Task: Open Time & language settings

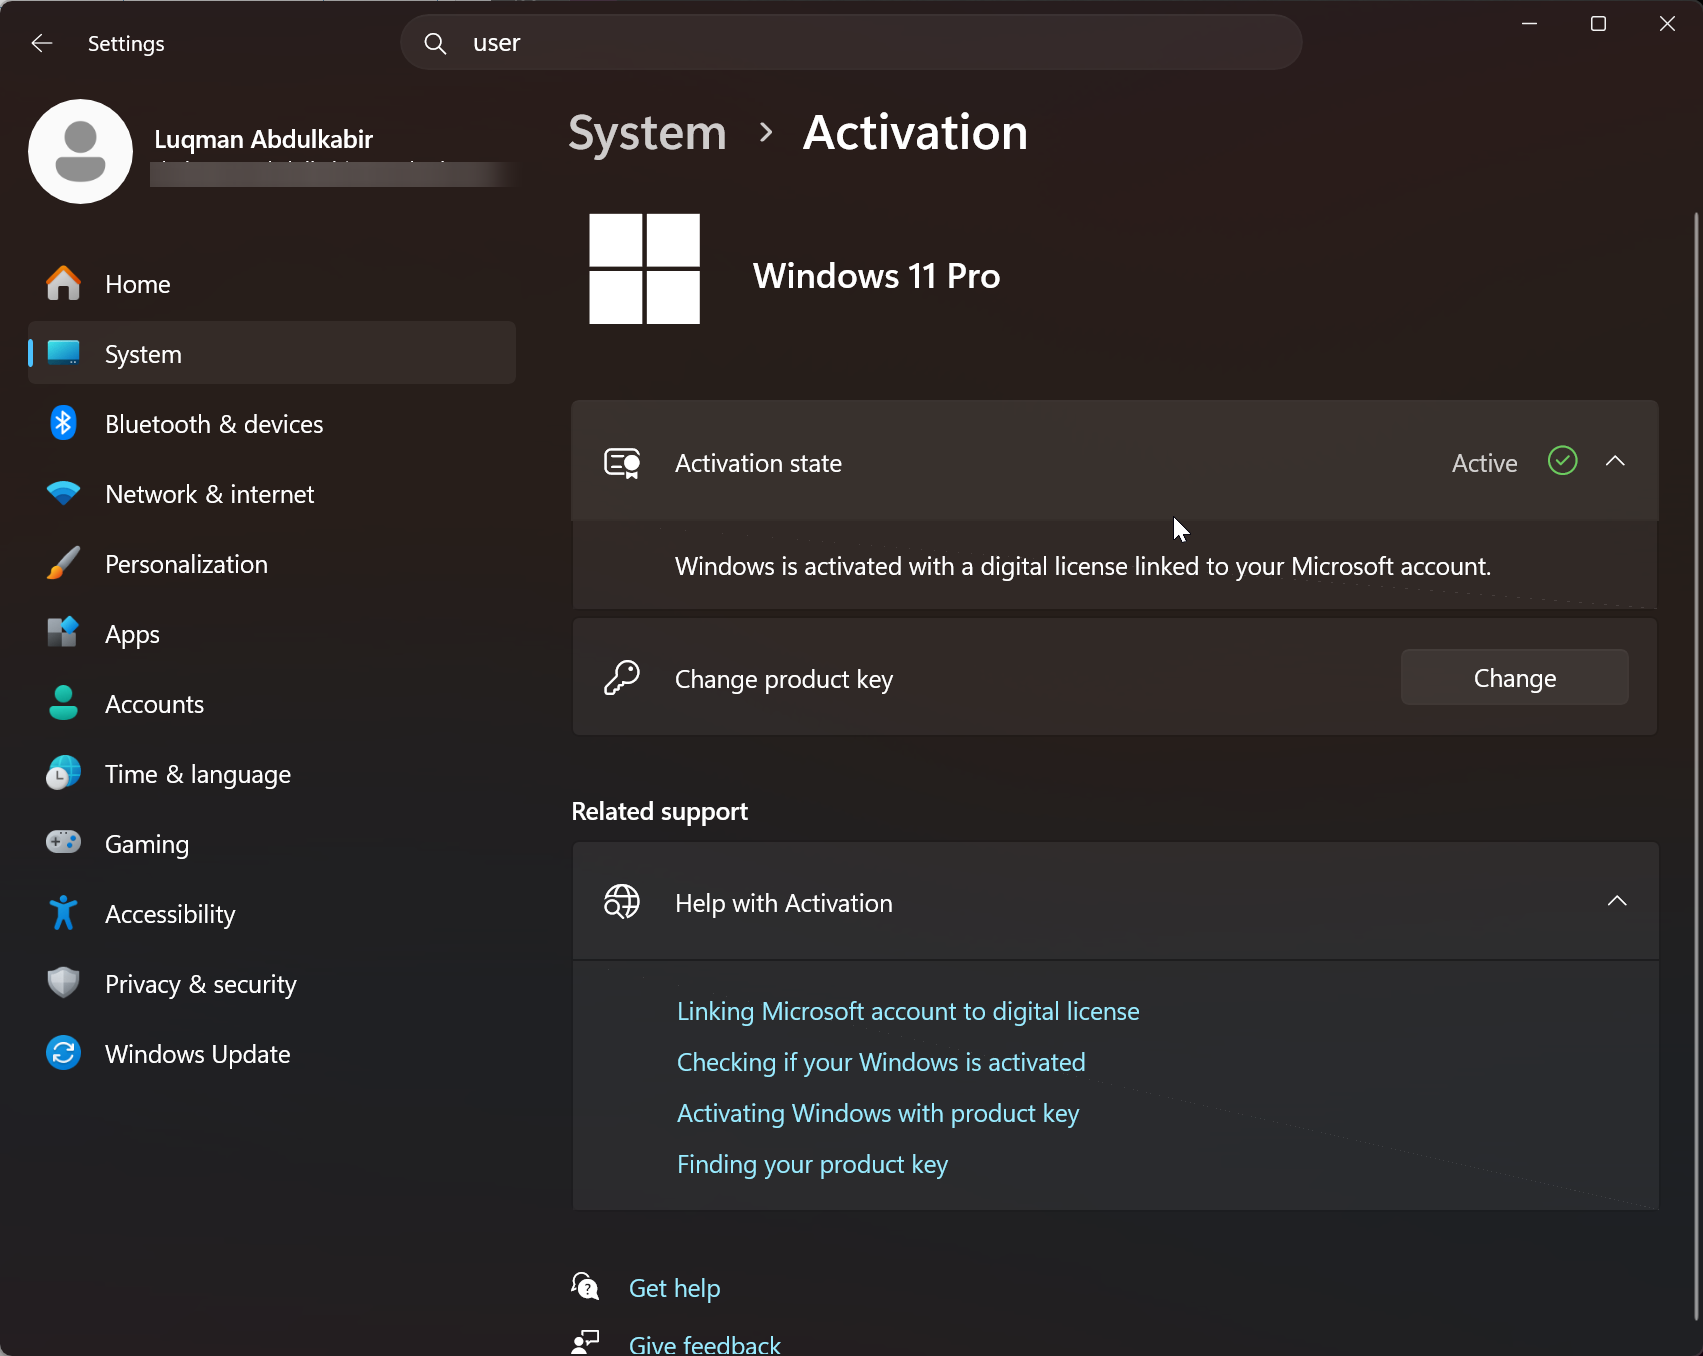Action: coord(272,774)
